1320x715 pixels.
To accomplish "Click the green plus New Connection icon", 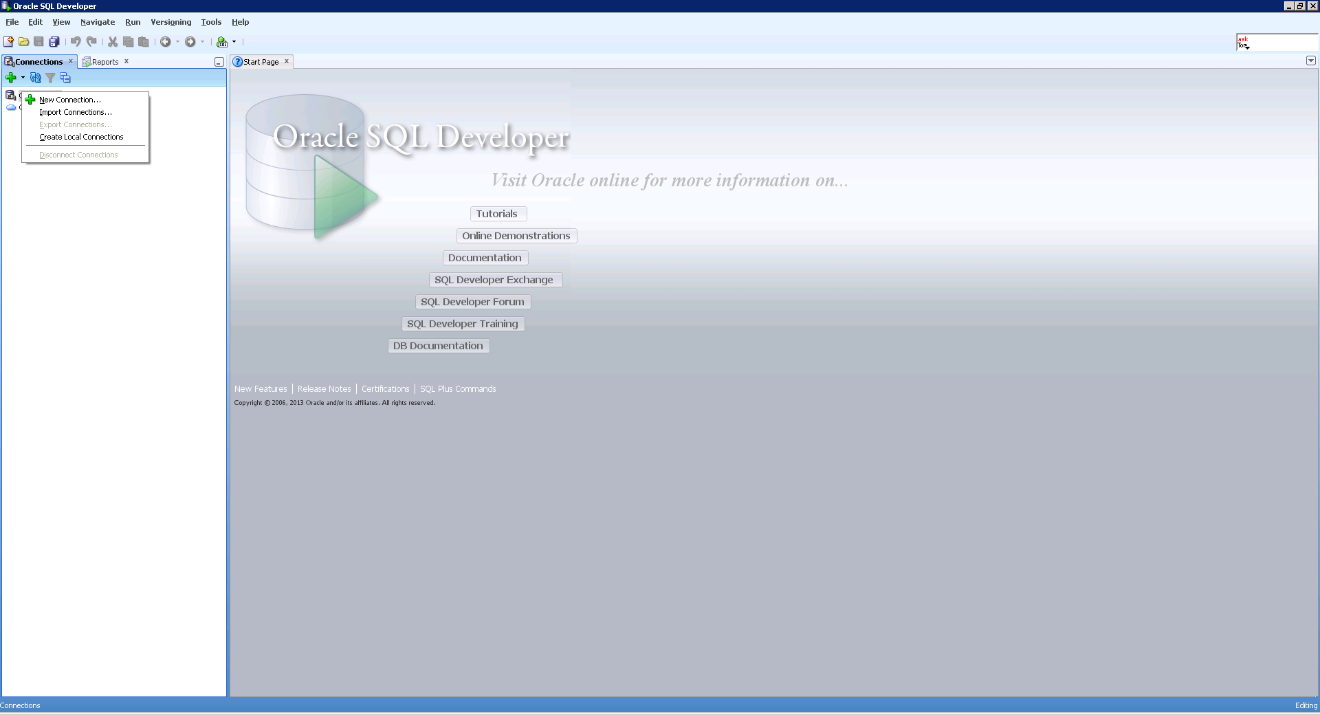I will click(x=11, y=77).
